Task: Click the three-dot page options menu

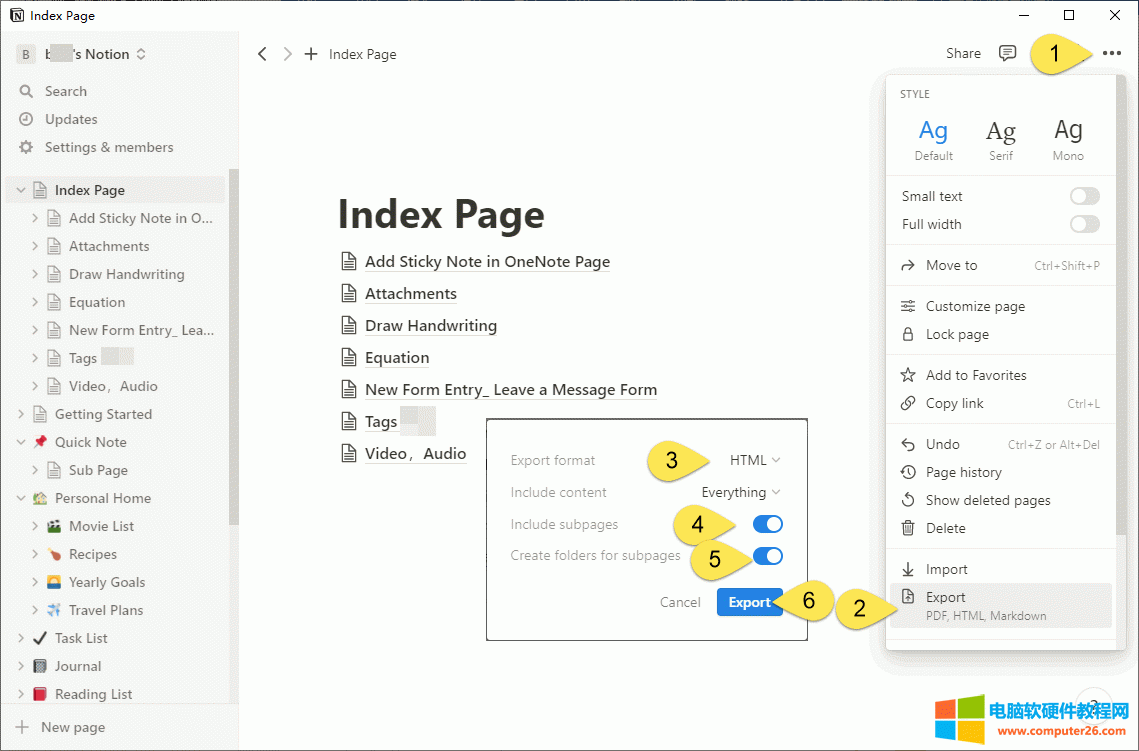Action: tap(1111, 53)
